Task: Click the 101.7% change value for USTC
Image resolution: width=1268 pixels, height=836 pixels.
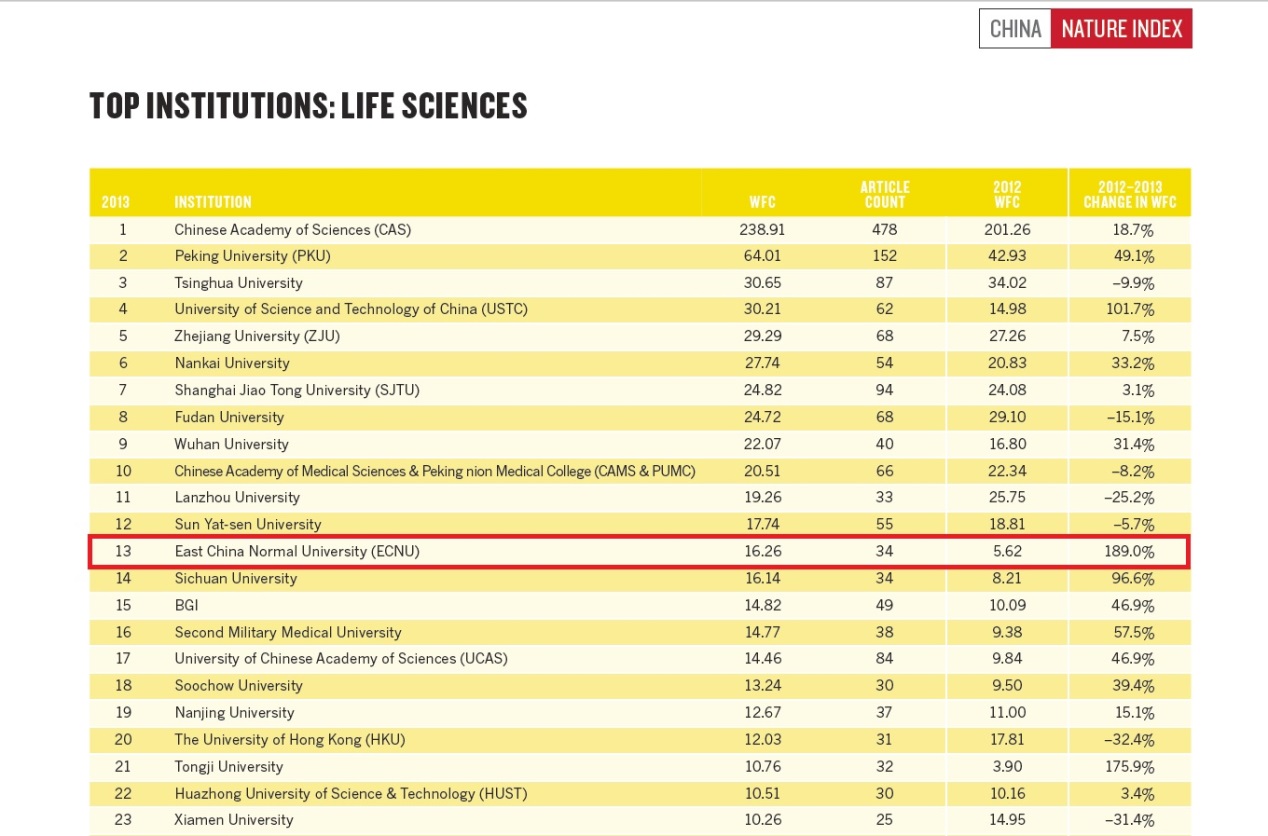Action: pos(1131,309)
